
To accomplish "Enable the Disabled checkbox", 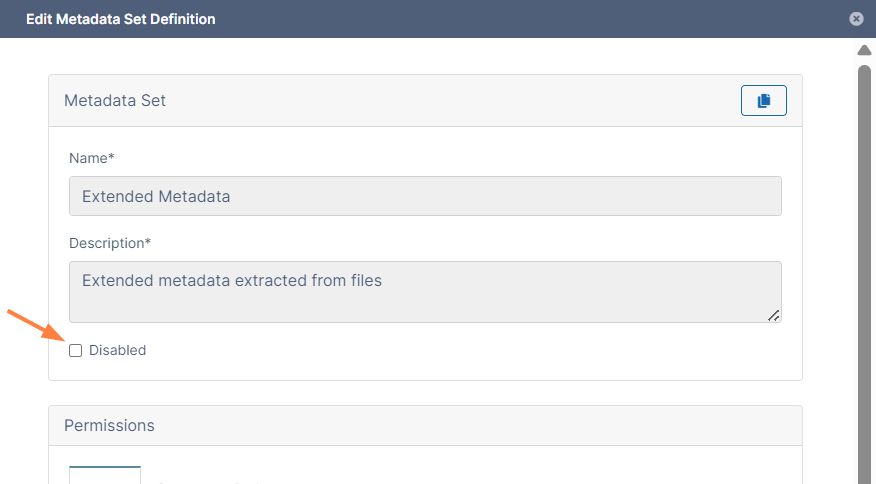I will (x=75, y=350).
